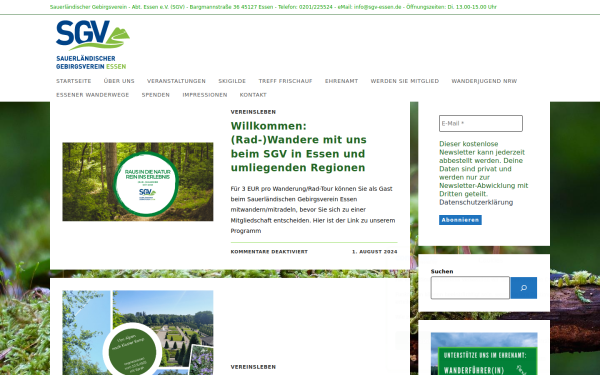Click the forest 'Raus in die Natur' thumbnail
This screenshot has height=375, width=600.
[138, 182]
